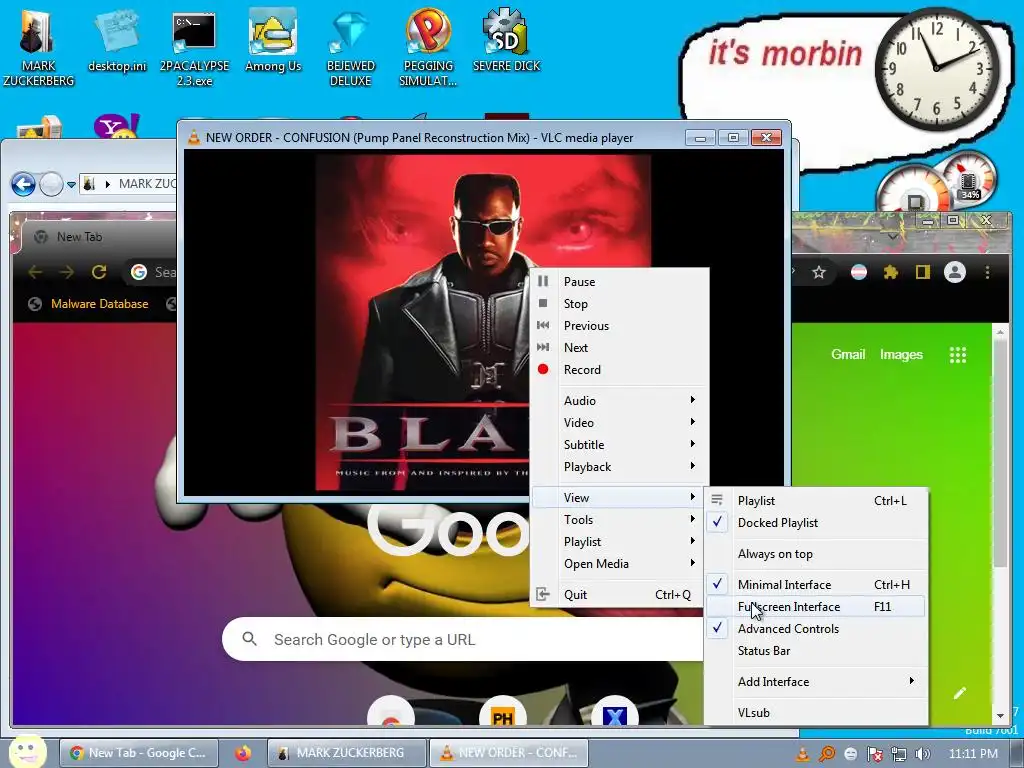This screenshot has height=768, width=1024.
Task: Click New Tab - Google Chrome taskbar button
Action: [138, 753]
